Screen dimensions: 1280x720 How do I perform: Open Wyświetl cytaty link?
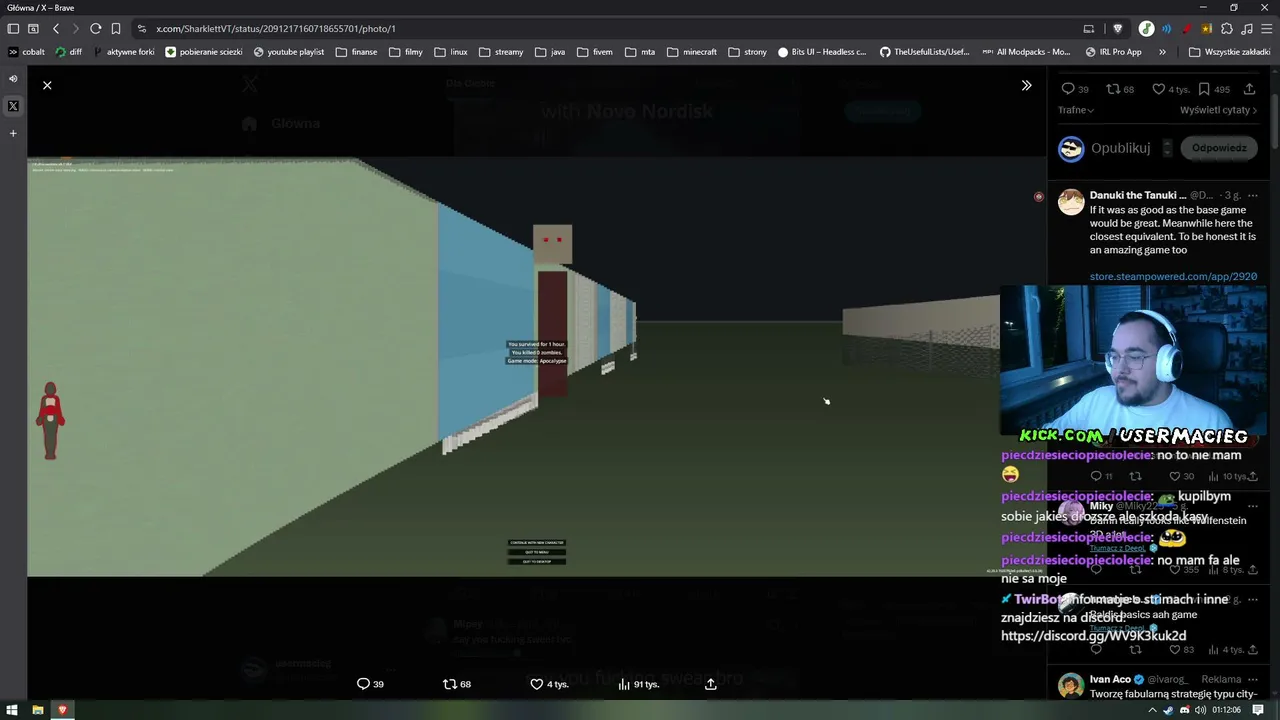coord(1218,110)
